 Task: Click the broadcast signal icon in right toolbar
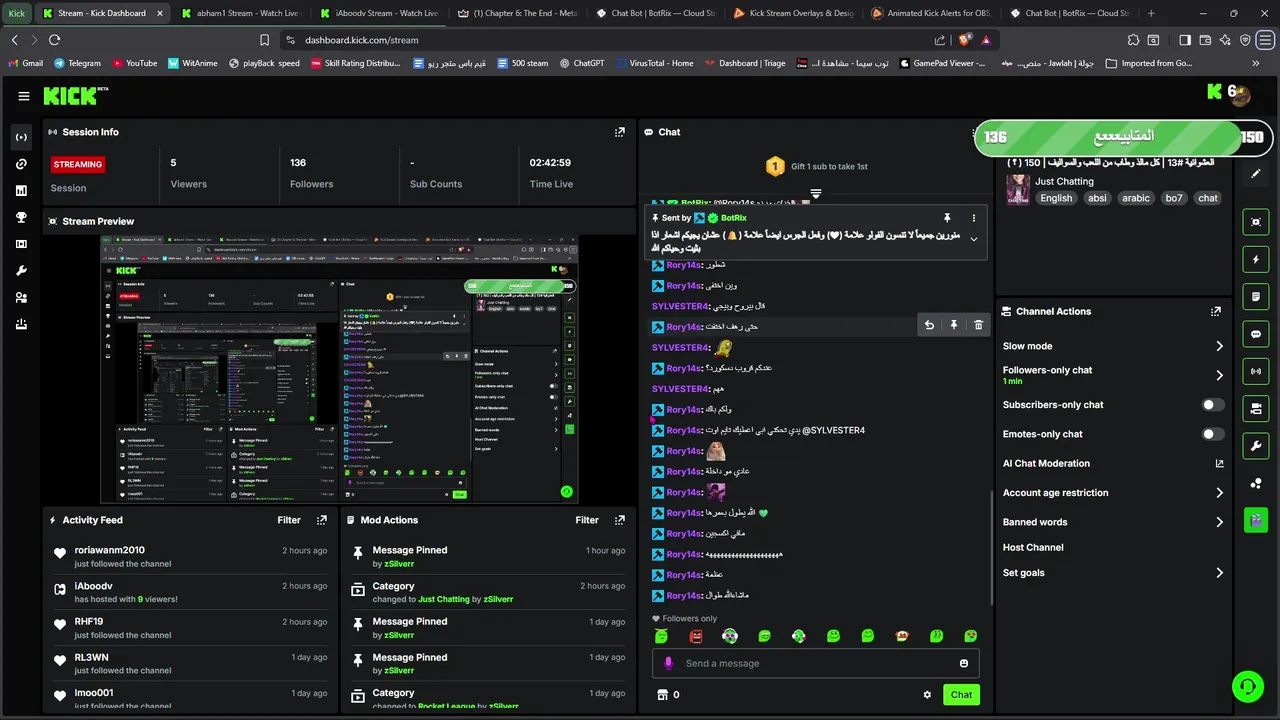1256,371
